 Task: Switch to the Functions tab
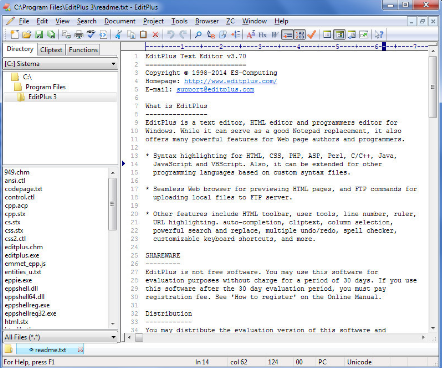tap(83, 50)
